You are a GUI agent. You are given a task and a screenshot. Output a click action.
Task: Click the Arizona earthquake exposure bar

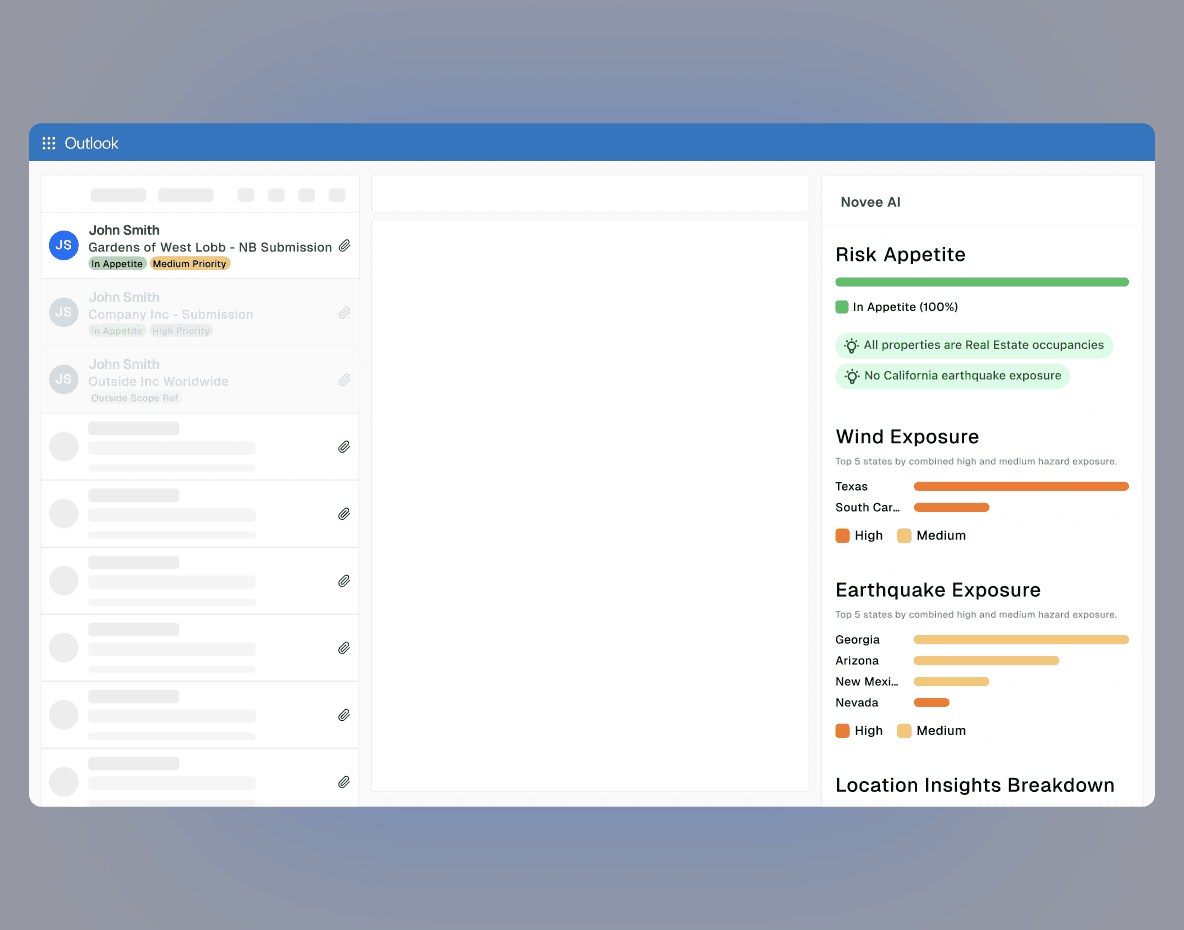(986, 661)
